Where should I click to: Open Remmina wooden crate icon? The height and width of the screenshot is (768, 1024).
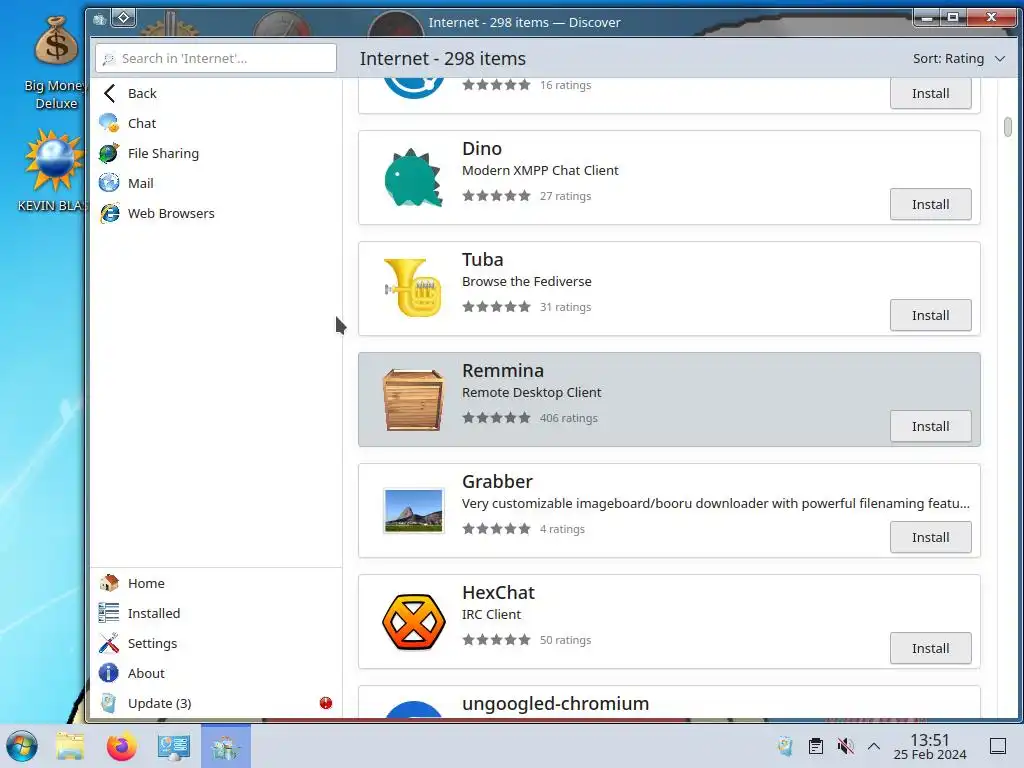413,400
